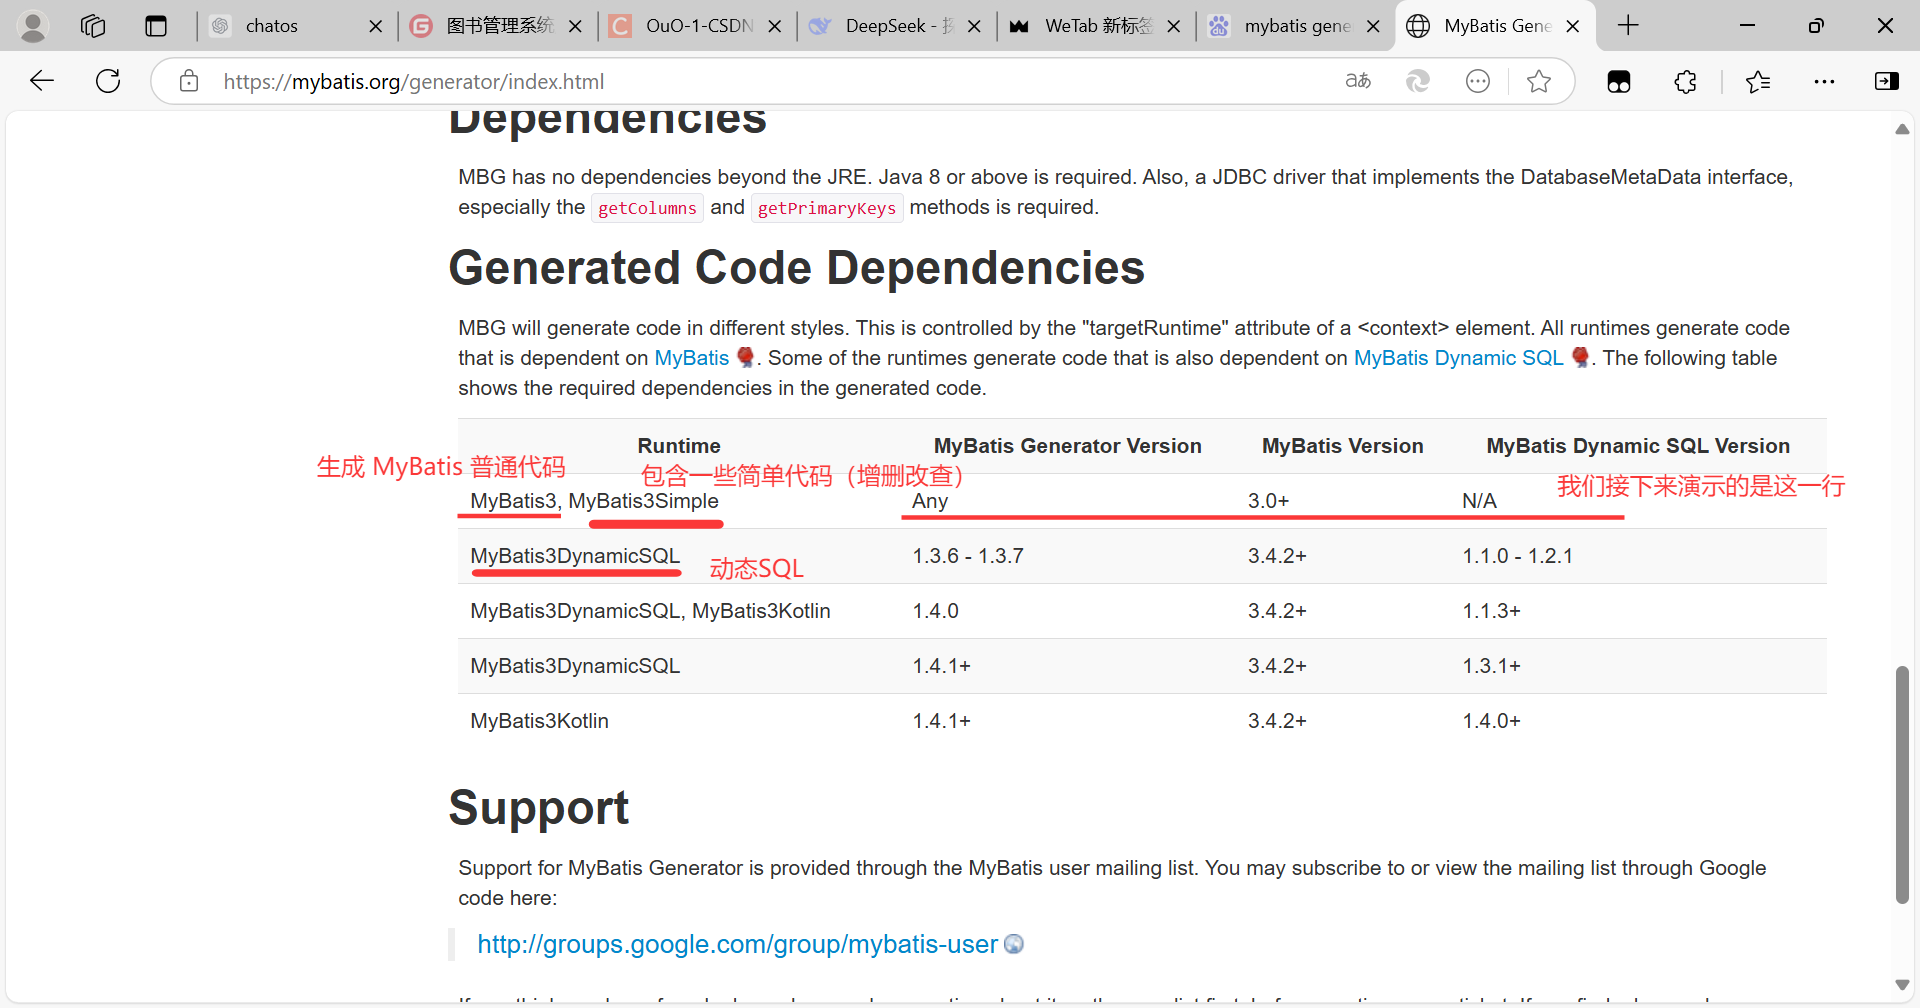Open the black extension icon in toolbar
The image size is (1920, 1008).
[1619, 82]
